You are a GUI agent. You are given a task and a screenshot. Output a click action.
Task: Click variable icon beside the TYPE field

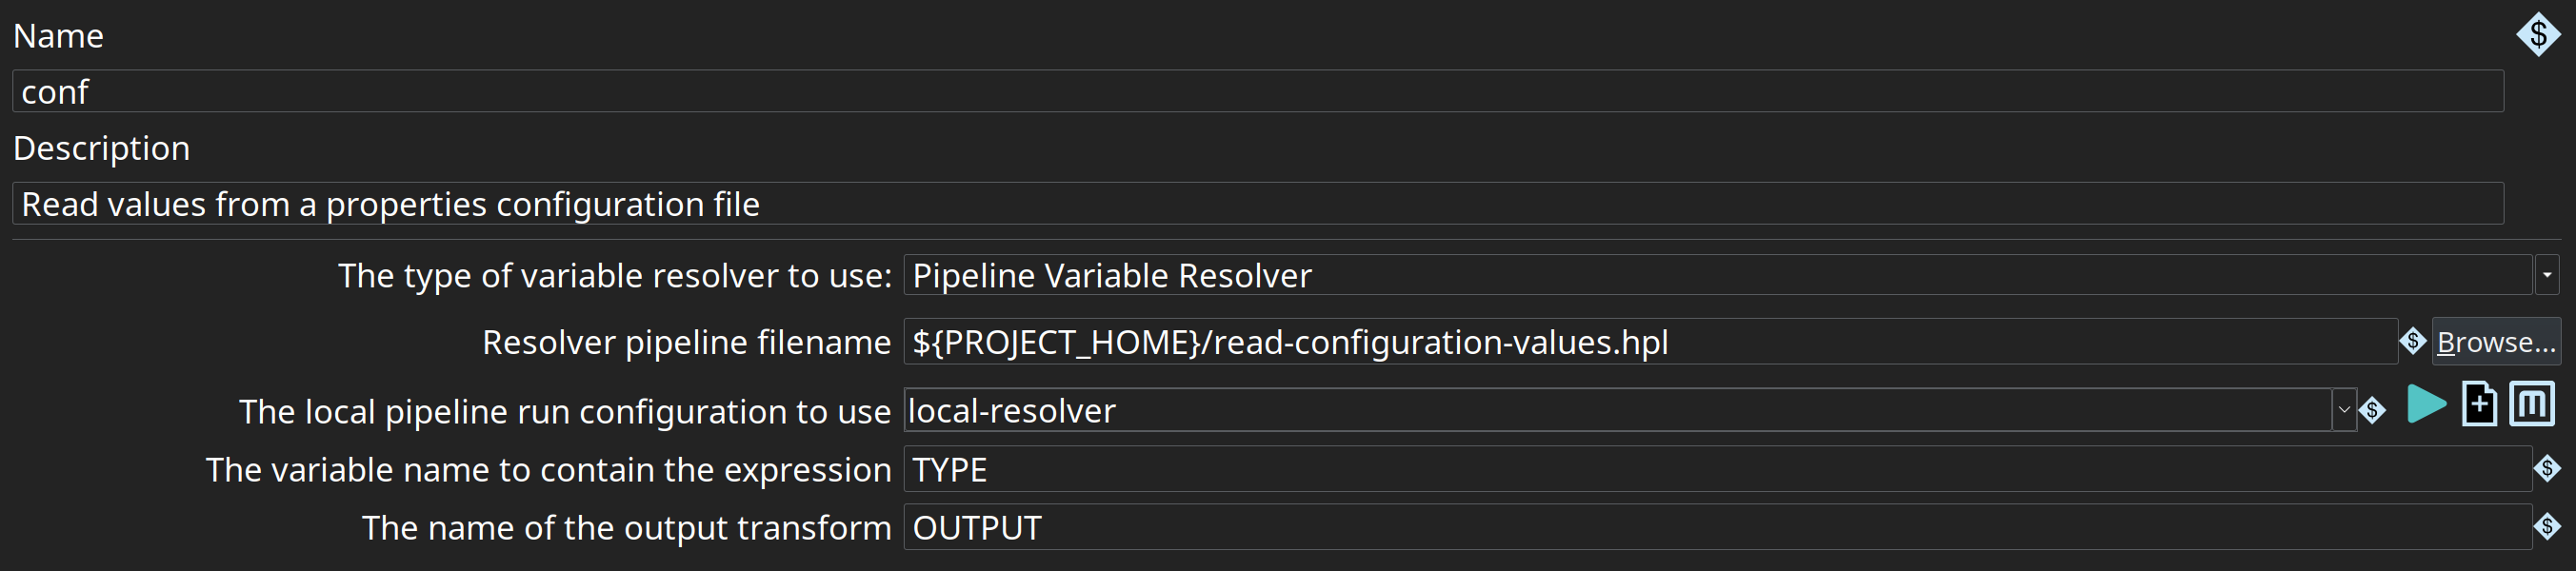[x=2547, y=468]
